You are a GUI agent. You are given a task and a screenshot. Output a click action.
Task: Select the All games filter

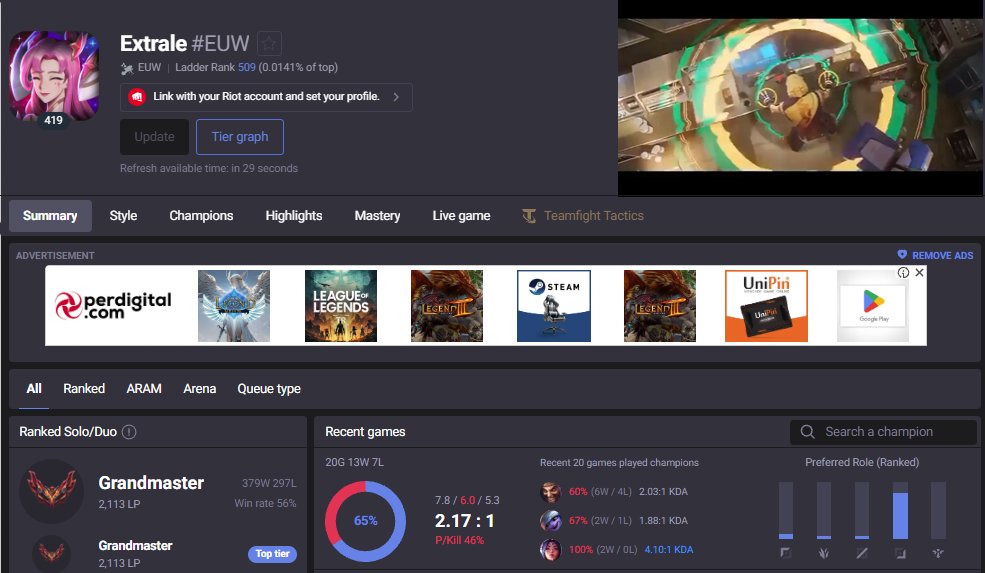tap(34, 389)
